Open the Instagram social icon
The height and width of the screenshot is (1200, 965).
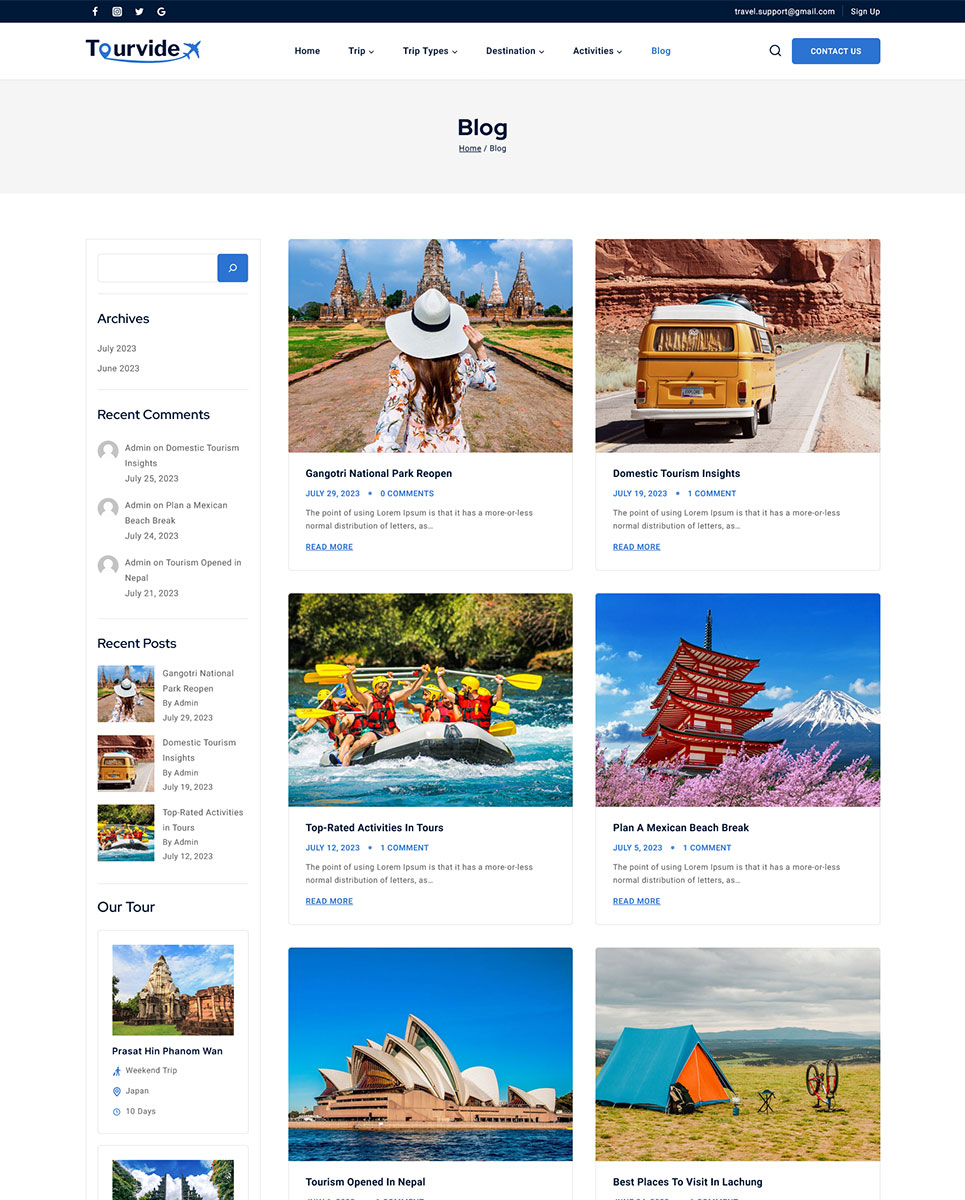[117, 12]
